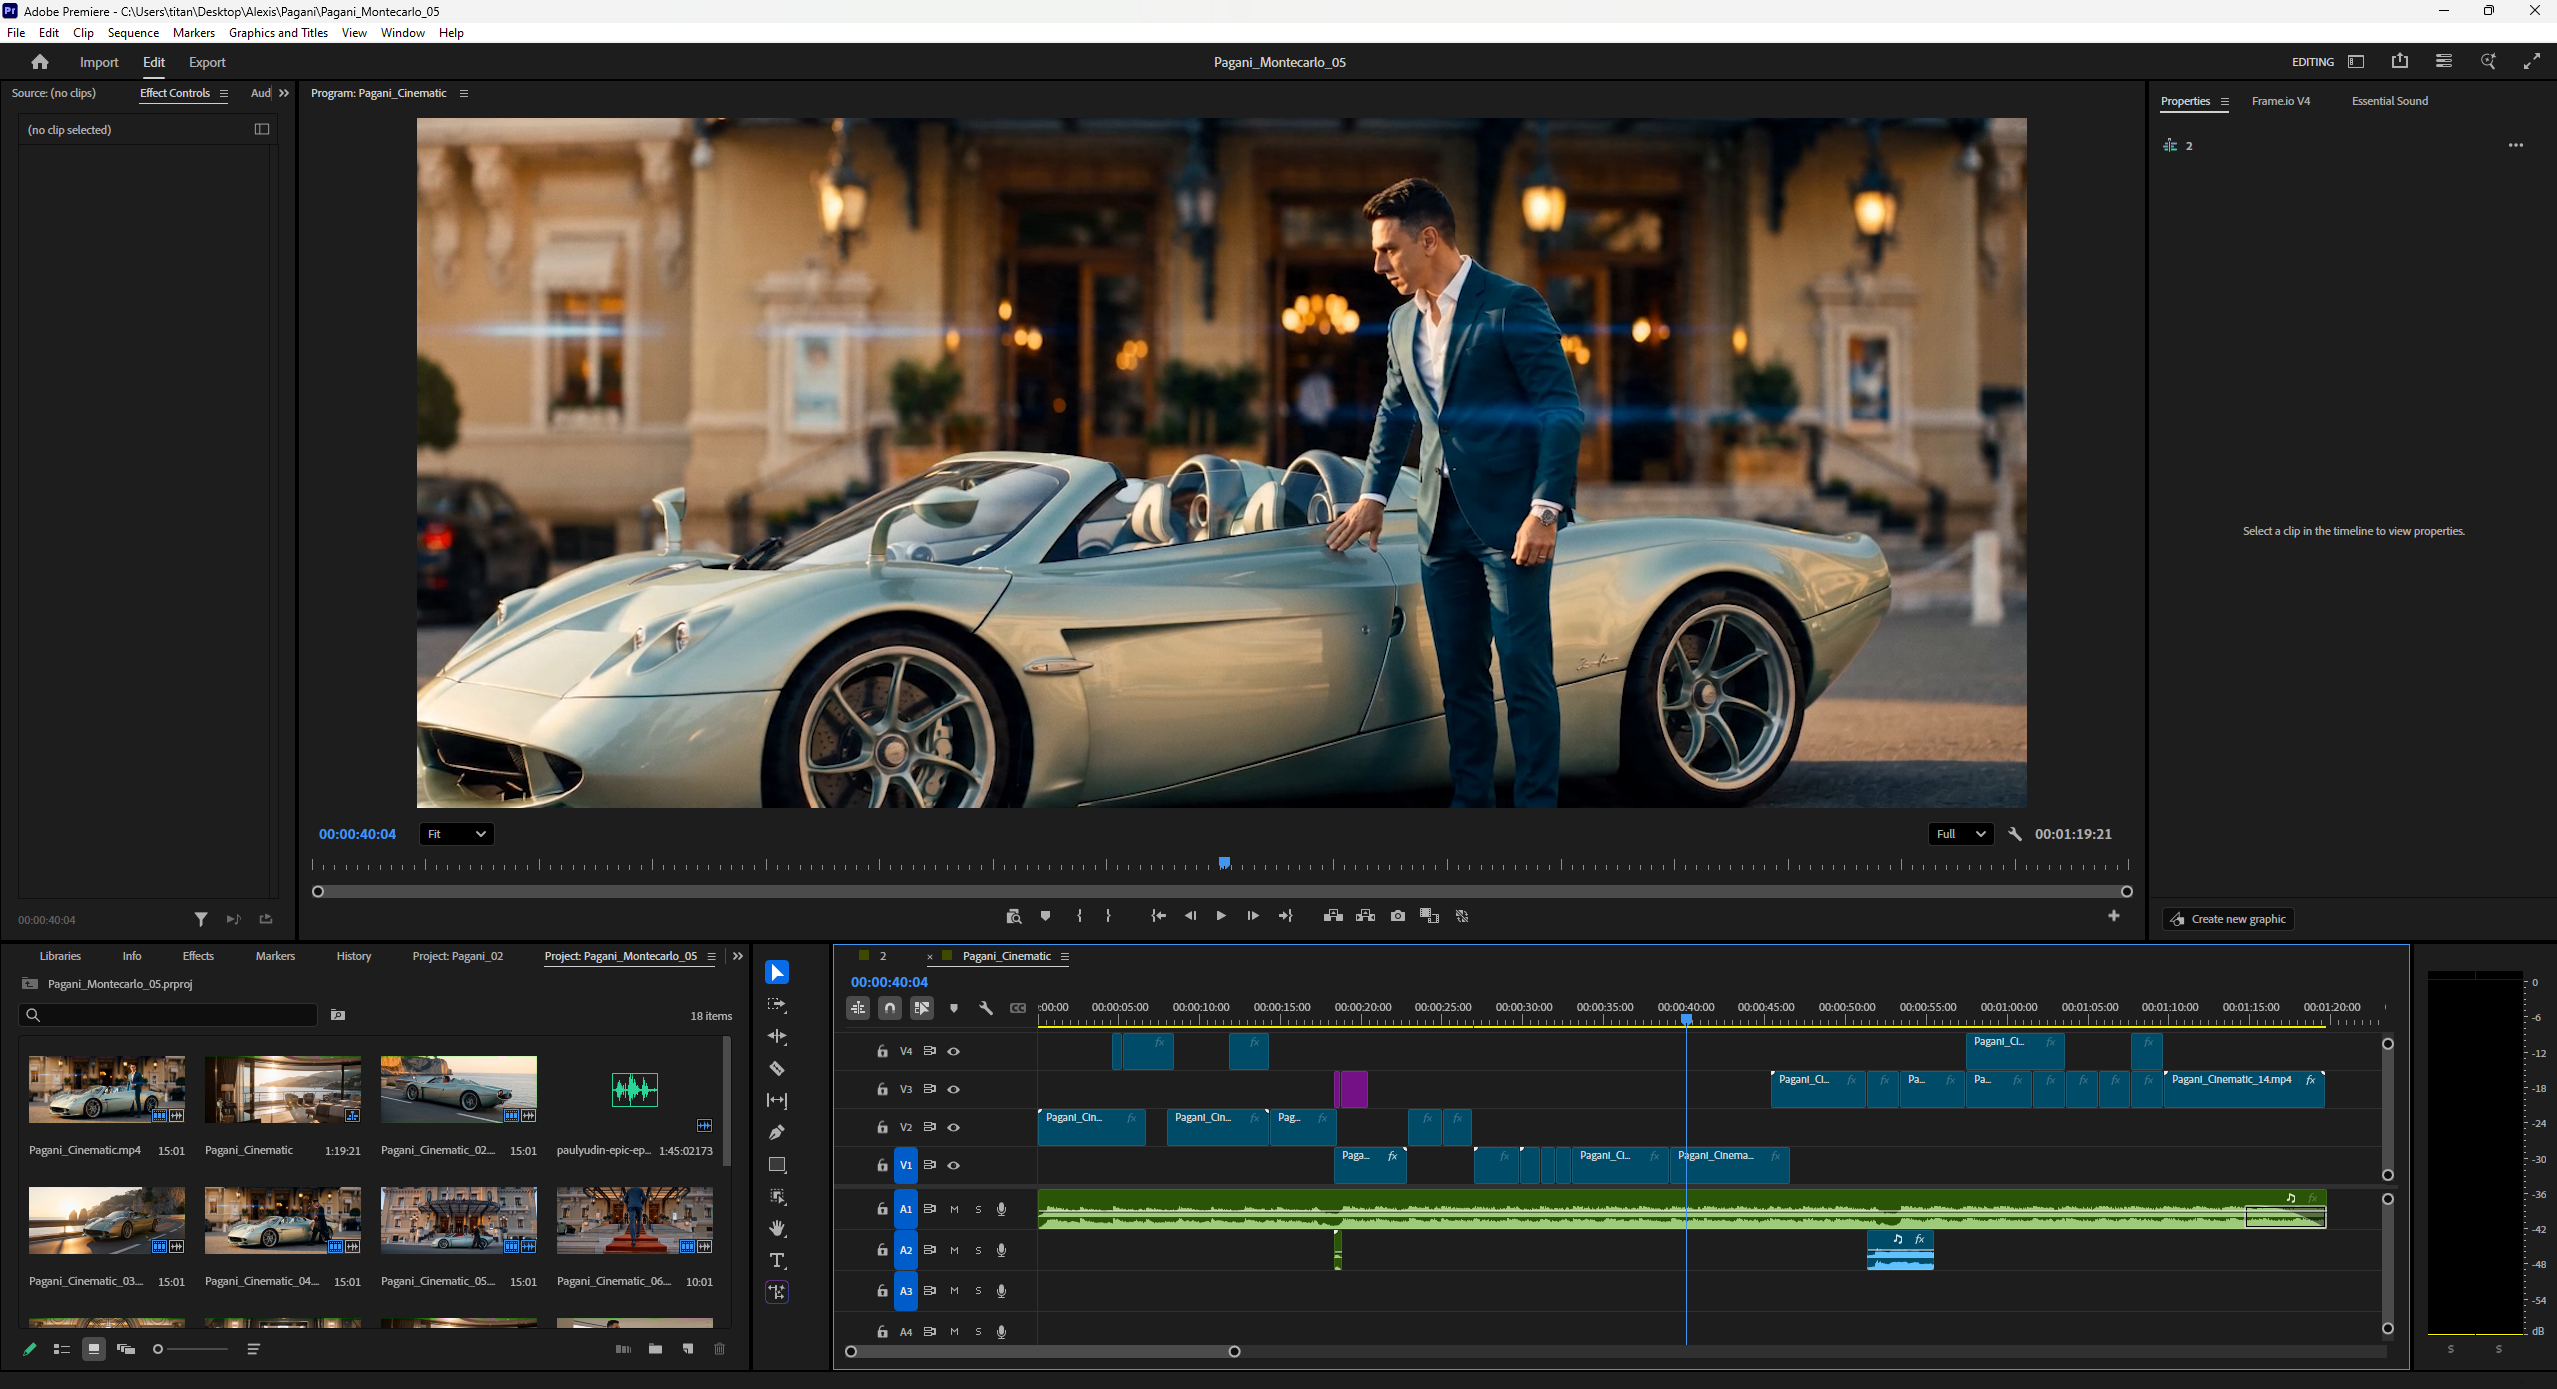Viewport: 2557px width, 1389px height.
Task: Click the Project panel search field
Action: pyautogui.click(x=168, y=1015)
